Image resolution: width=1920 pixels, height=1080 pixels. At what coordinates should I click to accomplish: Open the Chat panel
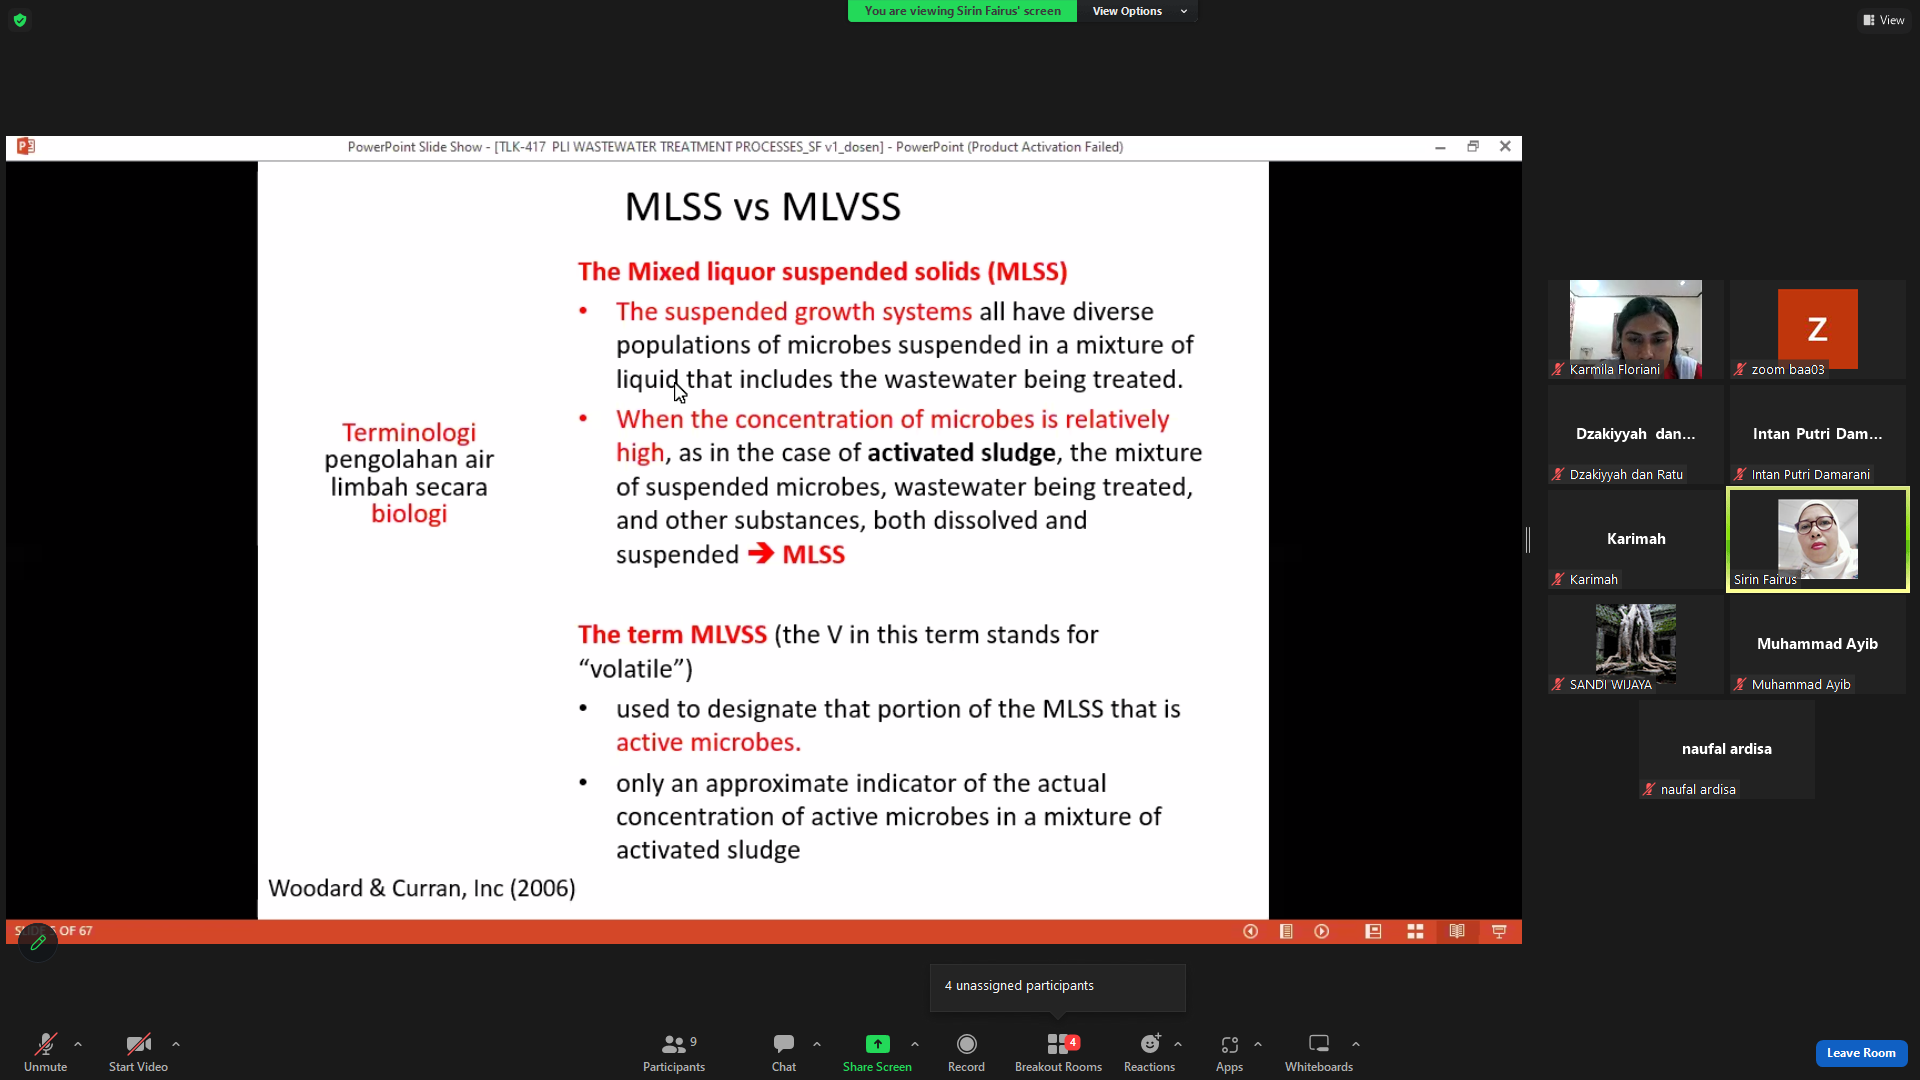click(784, 1052)
